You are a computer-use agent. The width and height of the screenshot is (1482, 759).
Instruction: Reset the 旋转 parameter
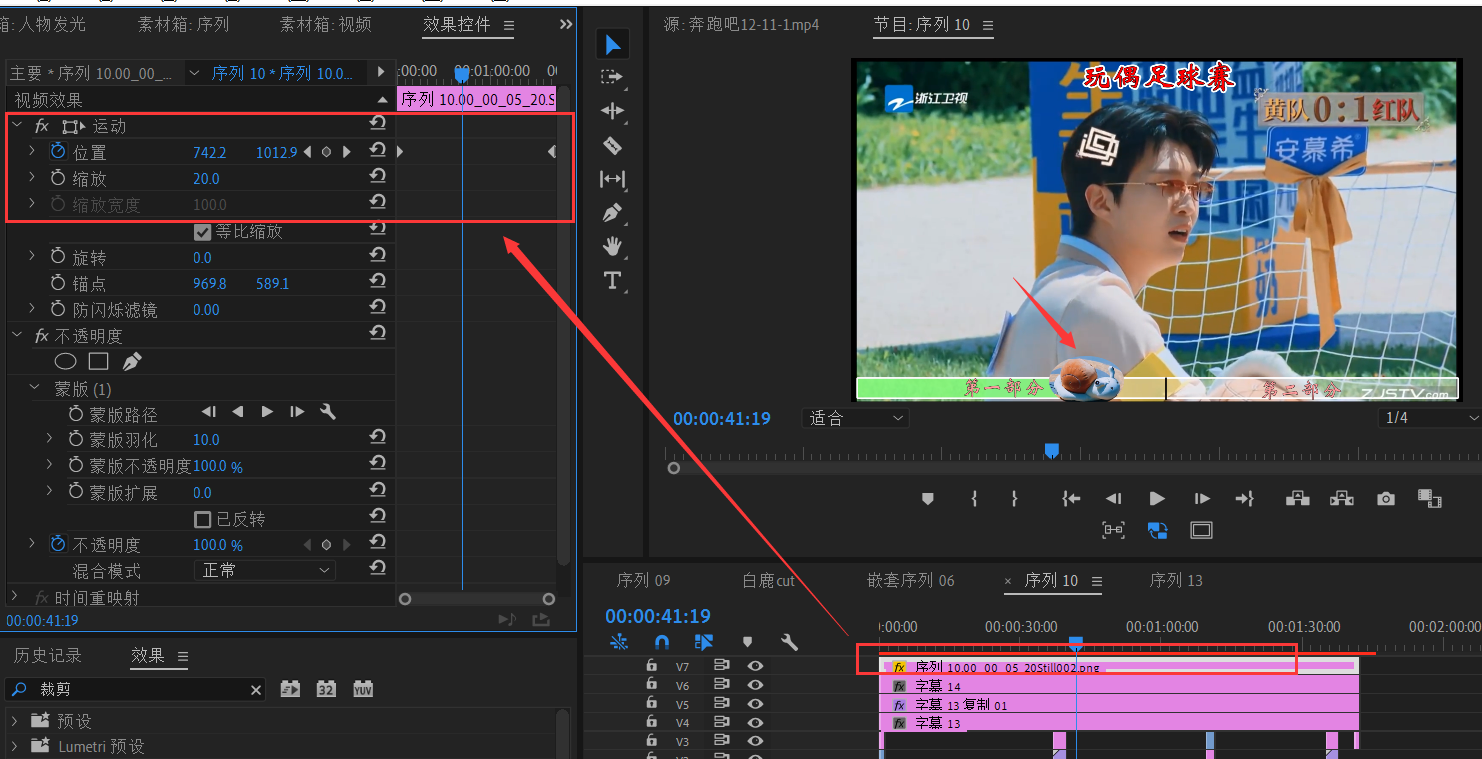tap(378, 256)
